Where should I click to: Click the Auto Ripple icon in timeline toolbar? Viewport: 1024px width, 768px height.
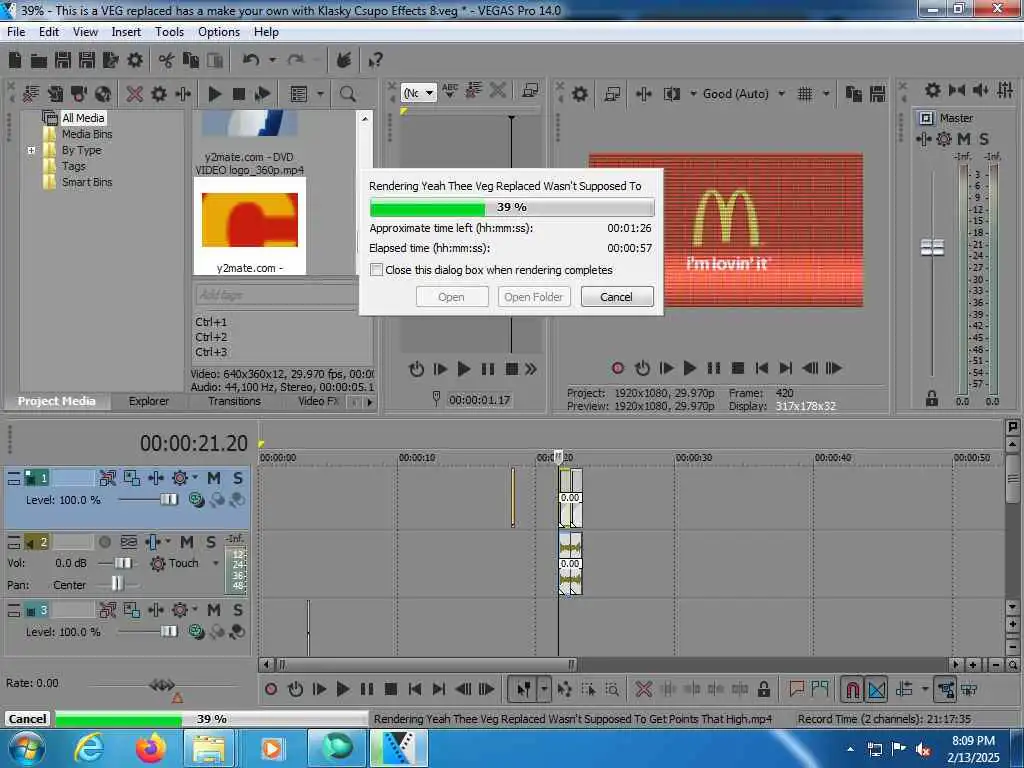click(904, 689)
